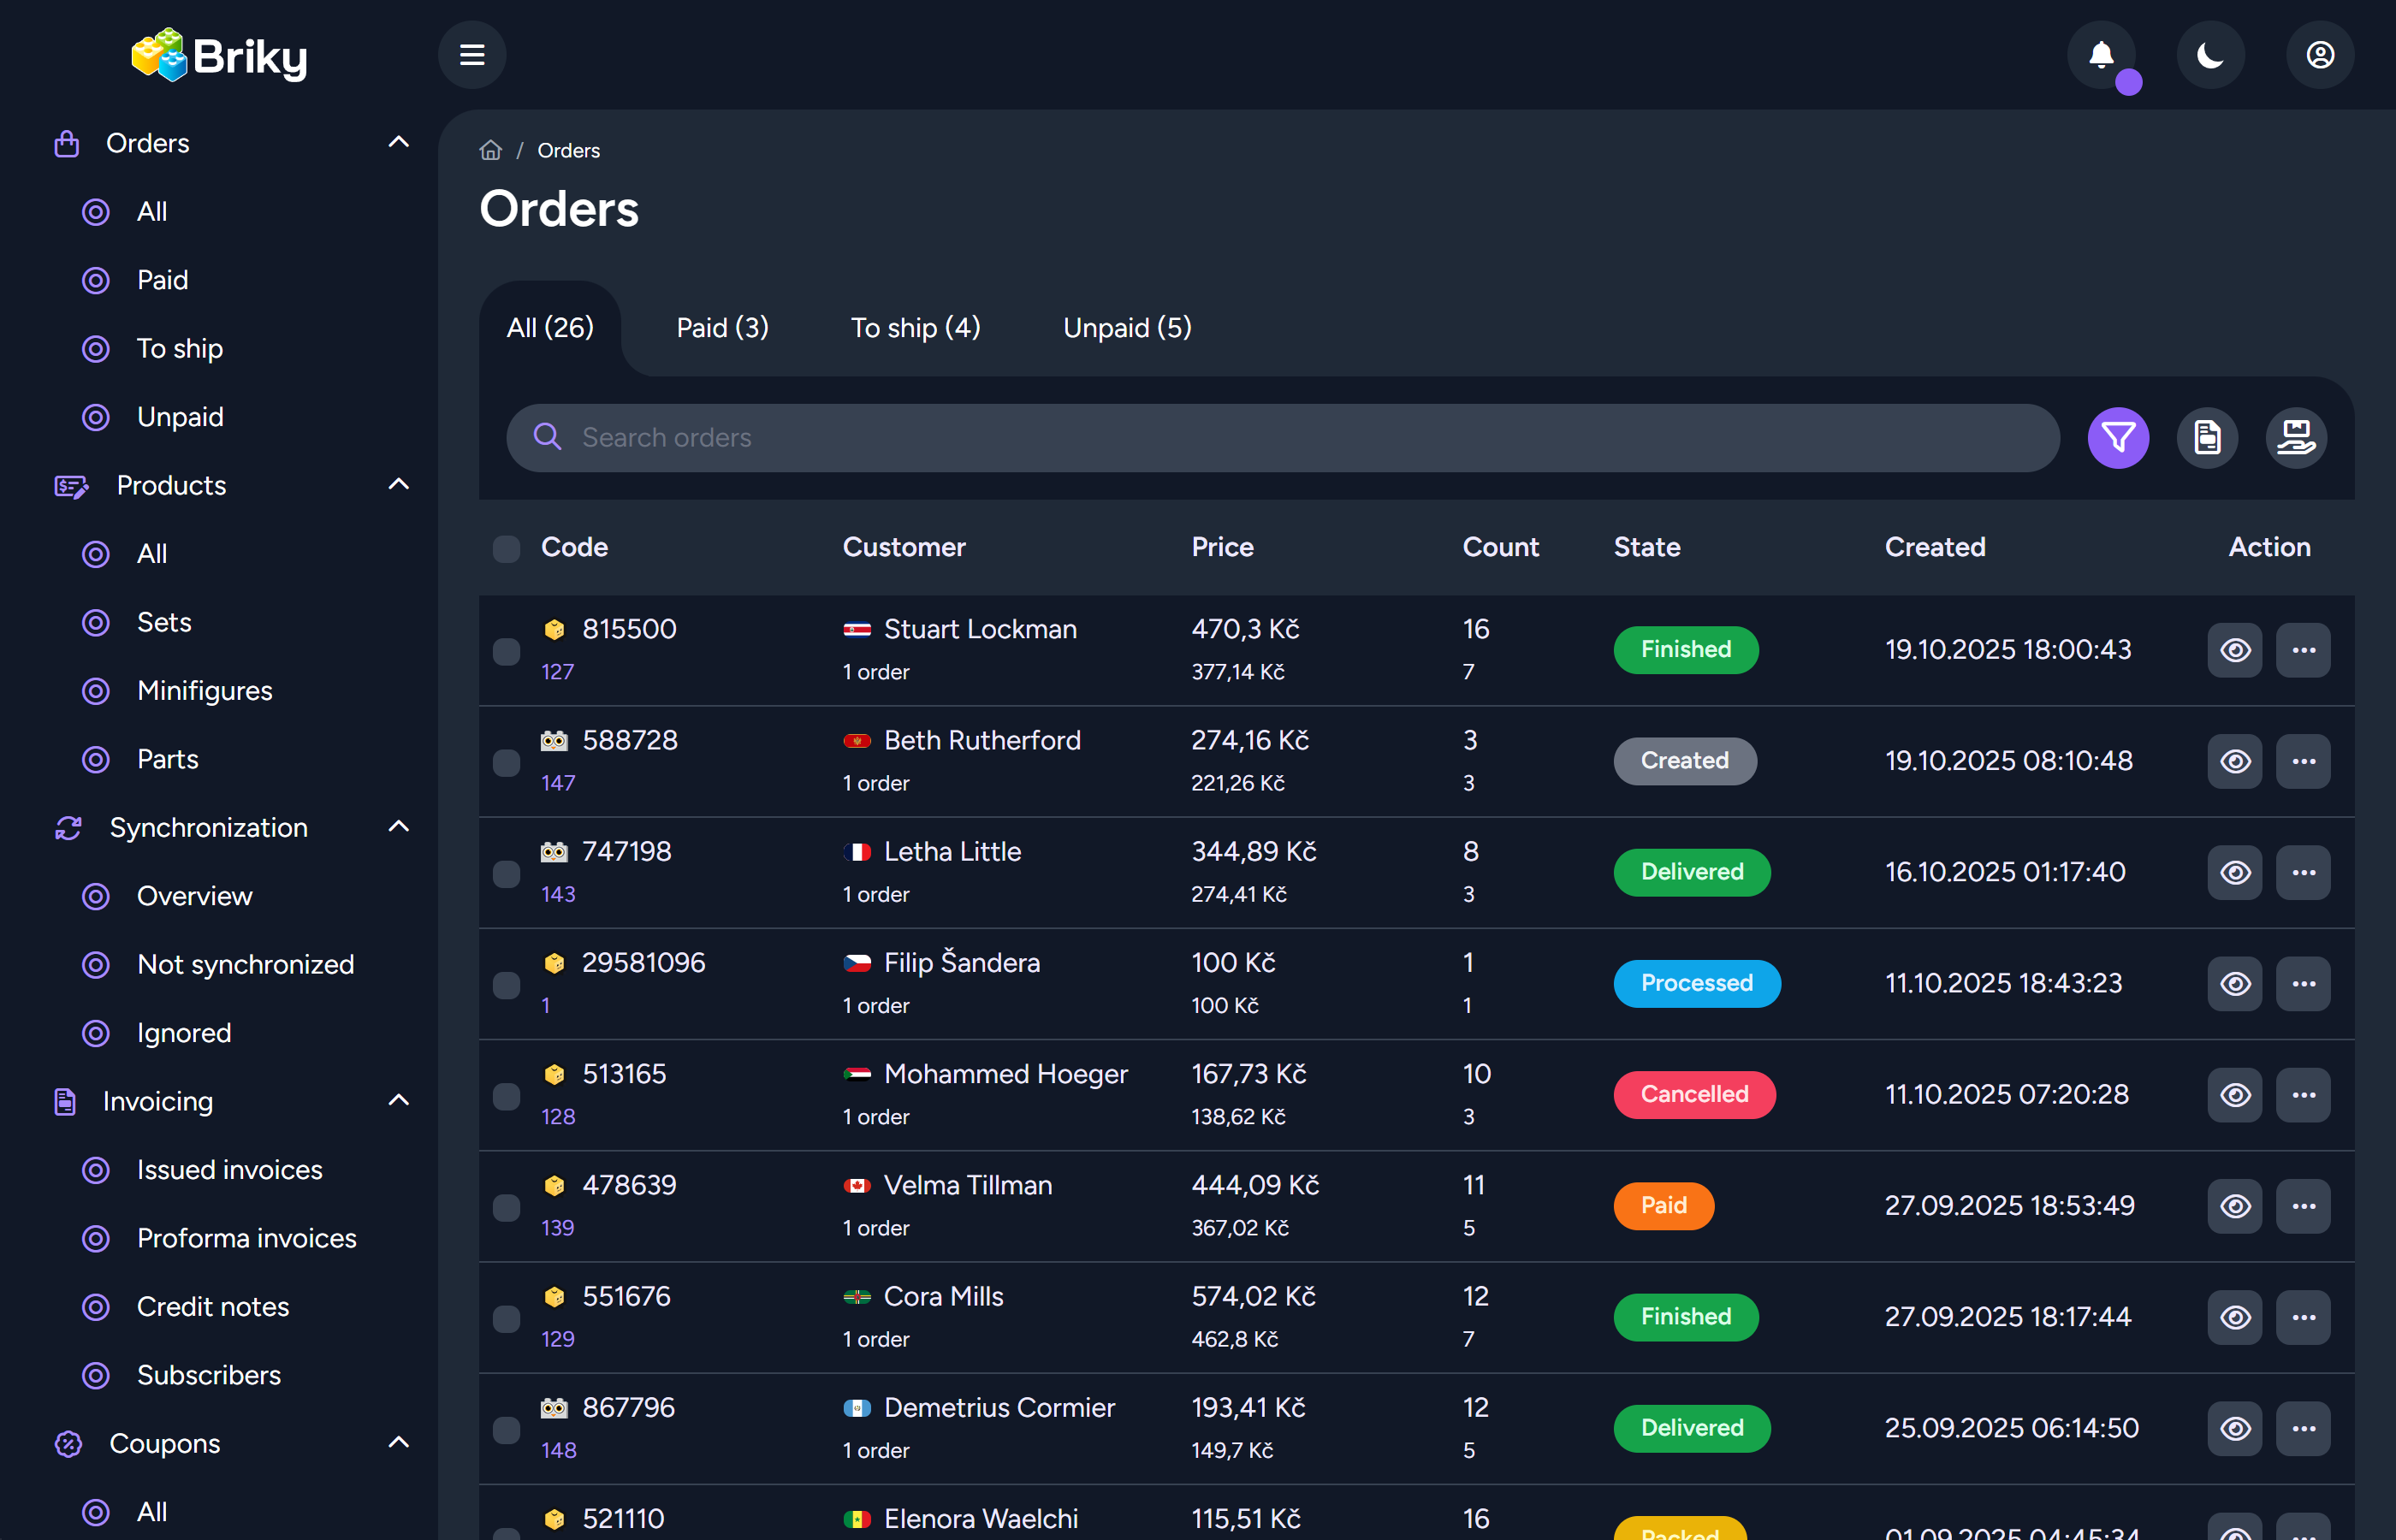Tick the checkbox for order 478639
This screenshot has height=1540, width=2396.
tap(506, 1207)
